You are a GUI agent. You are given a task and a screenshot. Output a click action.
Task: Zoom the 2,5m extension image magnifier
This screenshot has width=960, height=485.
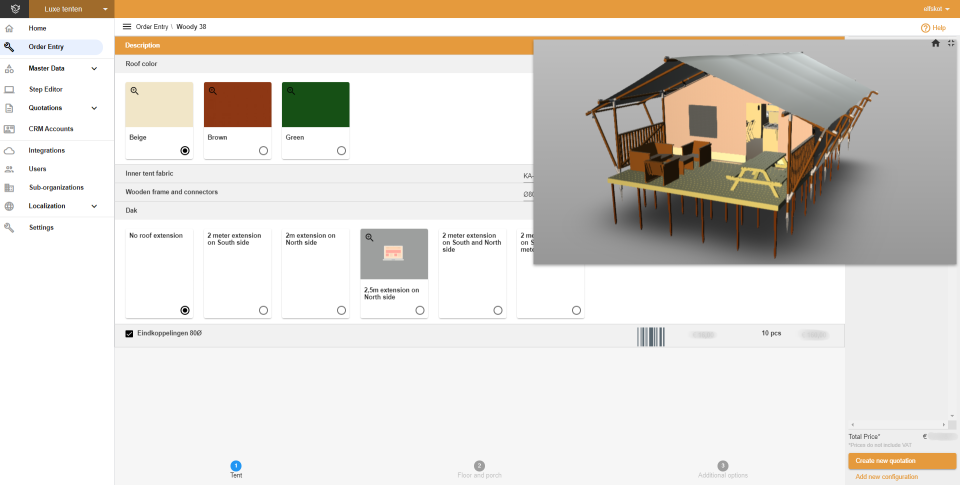369,238
